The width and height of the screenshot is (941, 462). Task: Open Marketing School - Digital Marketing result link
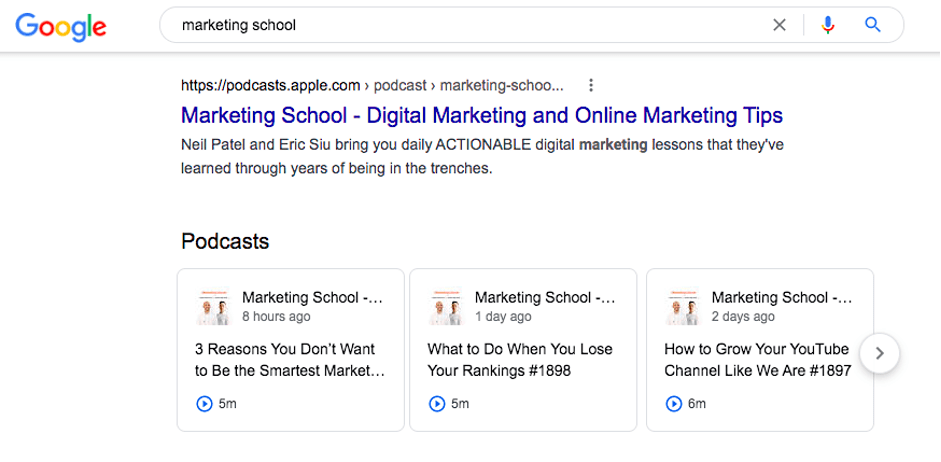coord(481,115)
